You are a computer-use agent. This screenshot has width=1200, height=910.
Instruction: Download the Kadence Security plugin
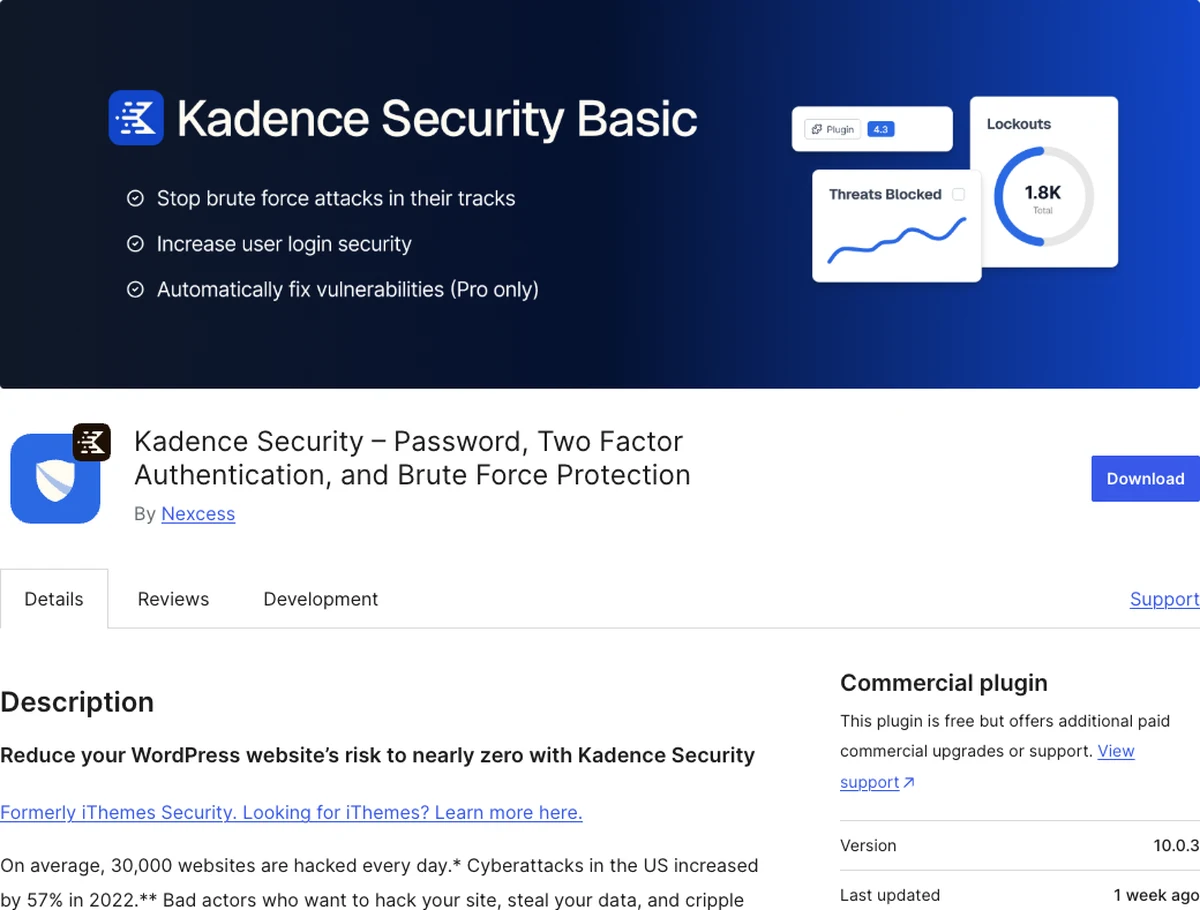[1145, 479]
